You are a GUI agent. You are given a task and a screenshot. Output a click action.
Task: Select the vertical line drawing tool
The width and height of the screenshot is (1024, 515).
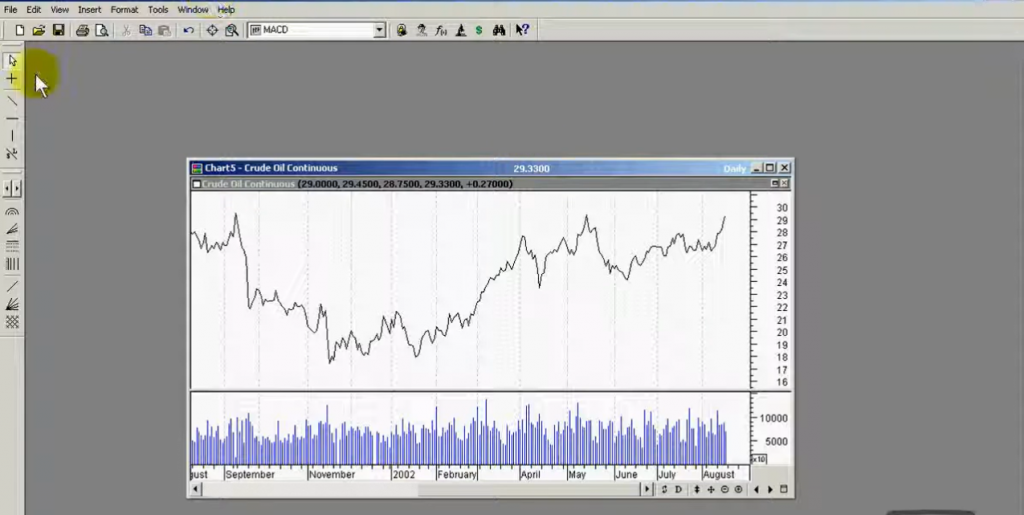point(12,136)
